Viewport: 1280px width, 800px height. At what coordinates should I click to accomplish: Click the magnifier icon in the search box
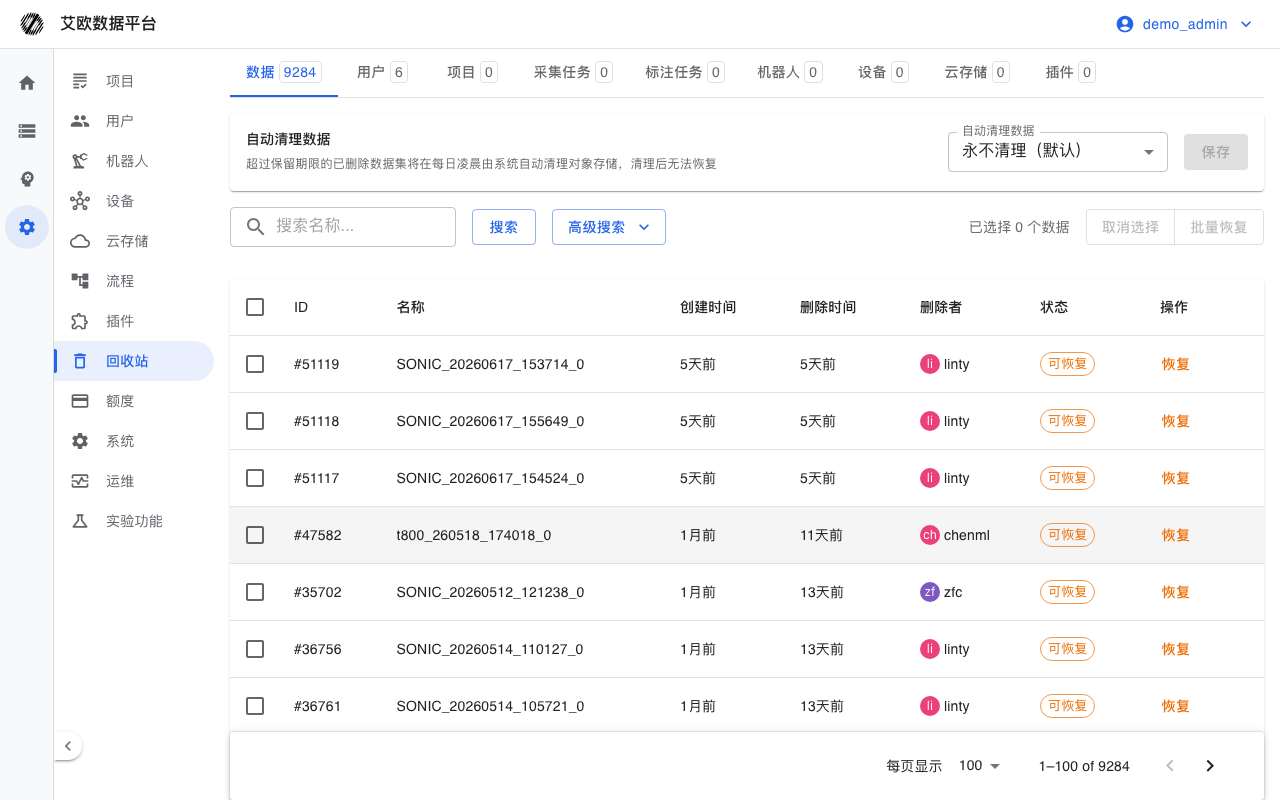click(x=256, y=226)
